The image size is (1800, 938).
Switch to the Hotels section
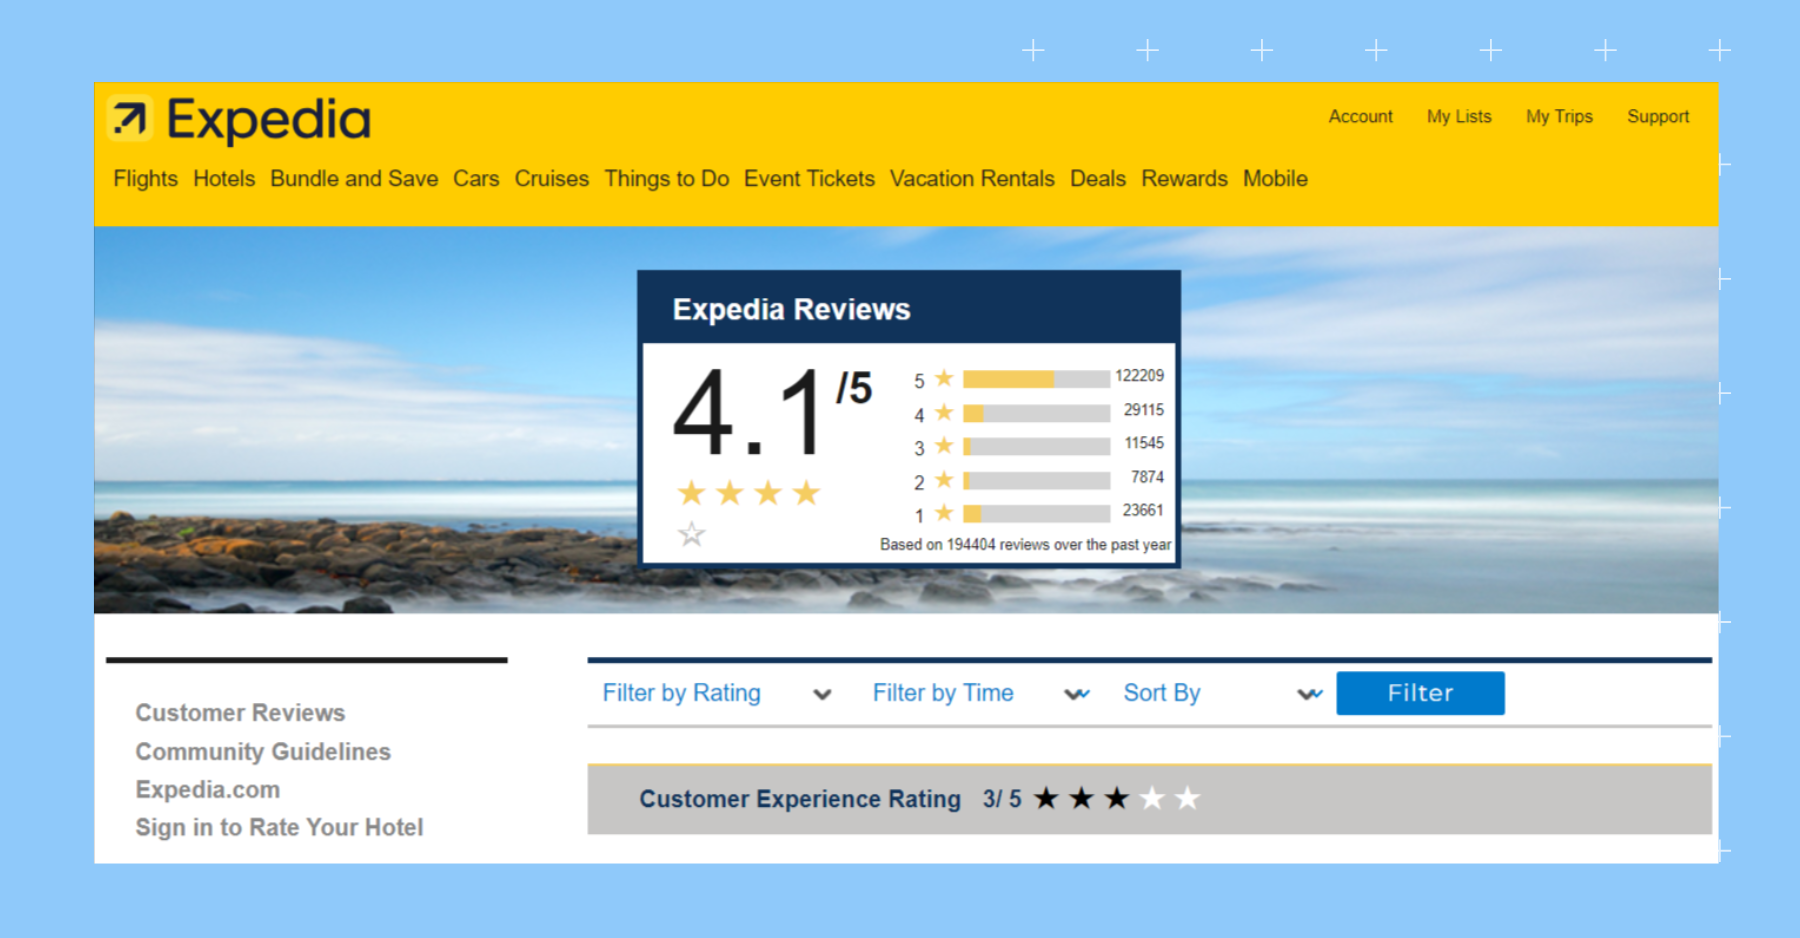224,178
